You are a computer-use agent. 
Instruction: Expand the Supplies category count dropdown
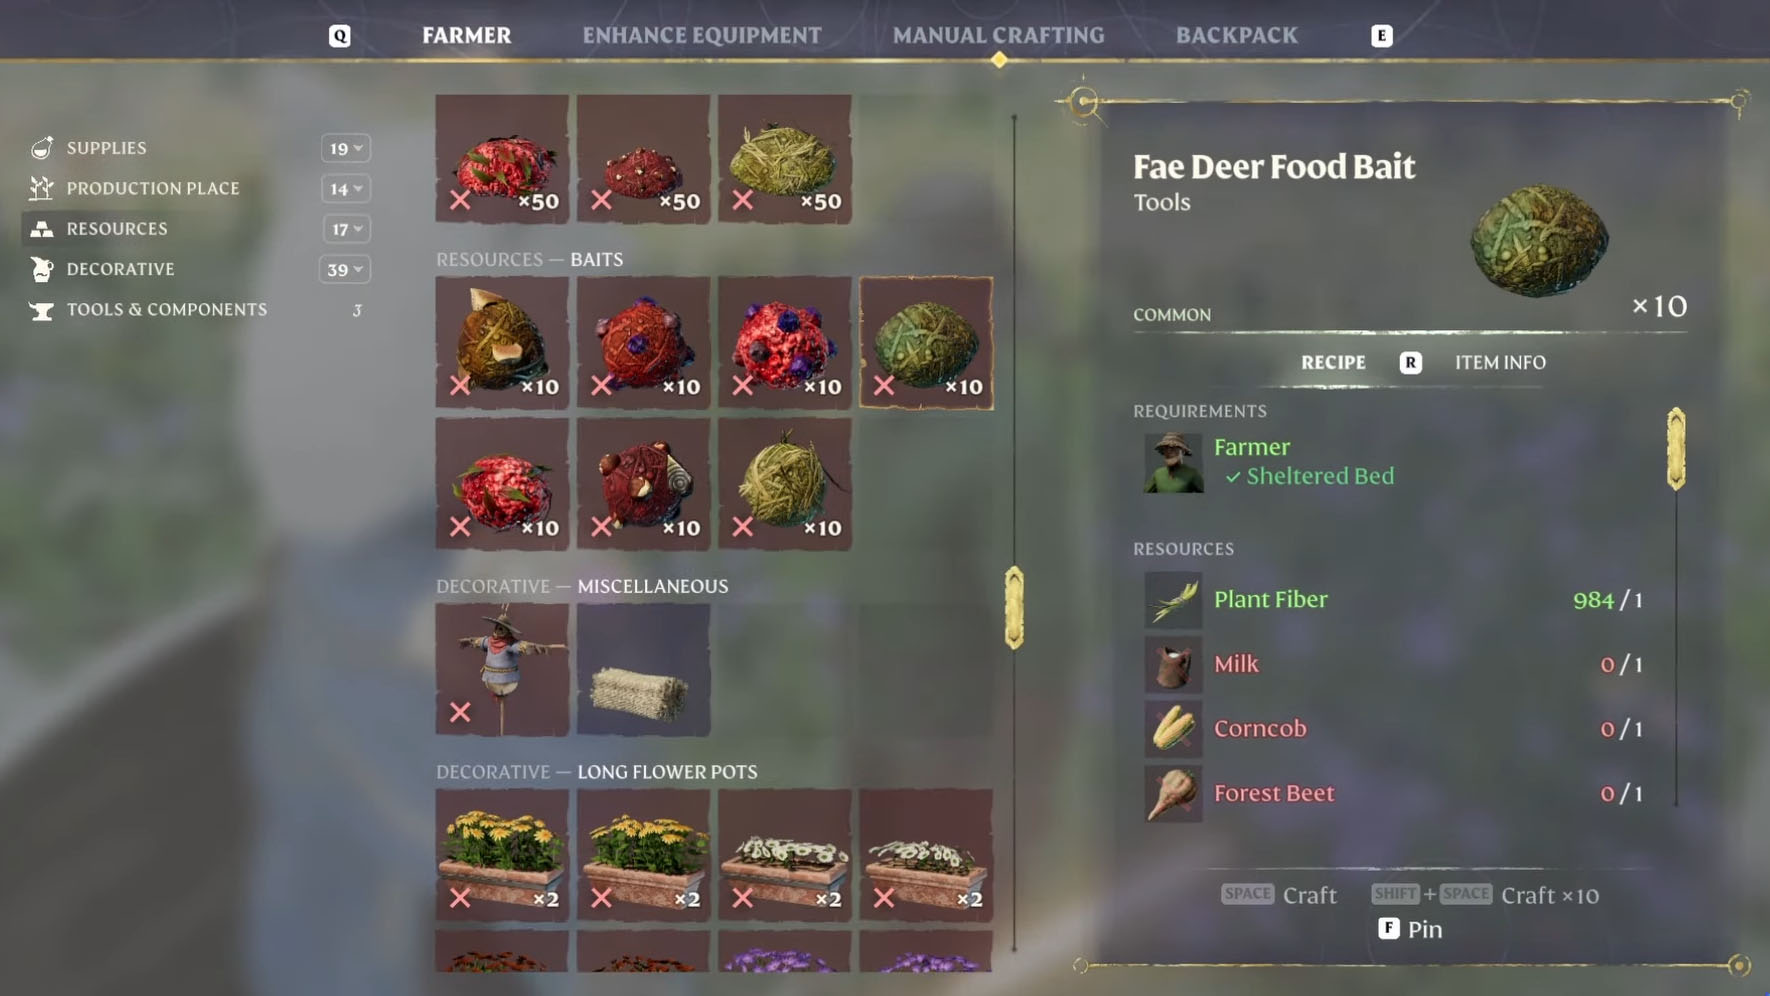(x=345, y=148)
